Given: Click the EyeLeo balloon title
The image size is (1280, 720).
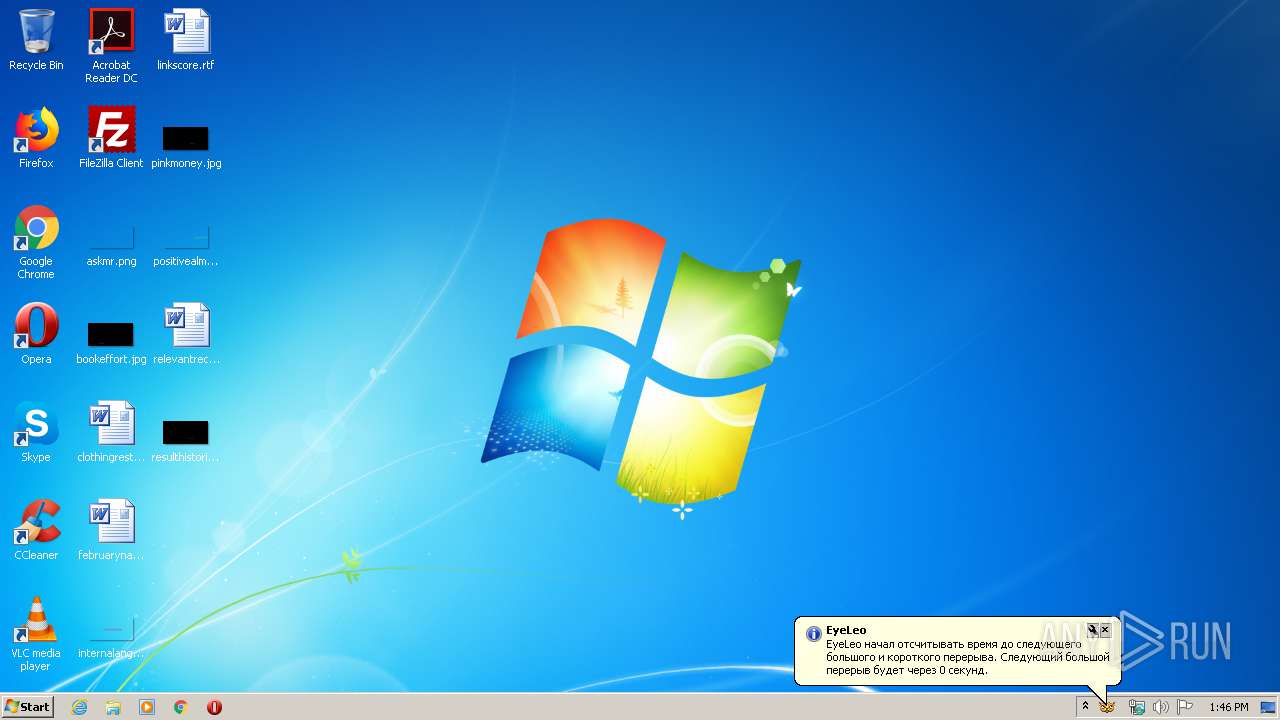Looking at the screenshot, I should tap(846, 631).
